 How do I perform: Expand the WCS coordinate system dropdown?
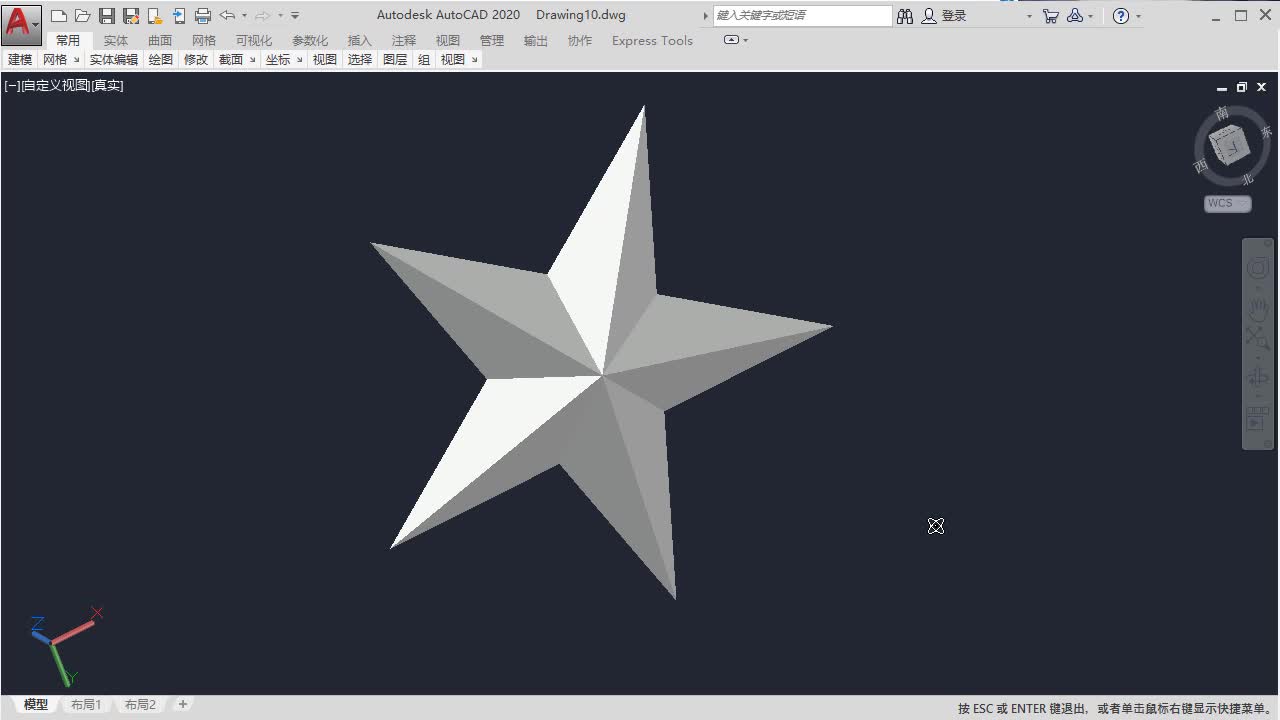pyautogui.click(x=1228, y=204)
